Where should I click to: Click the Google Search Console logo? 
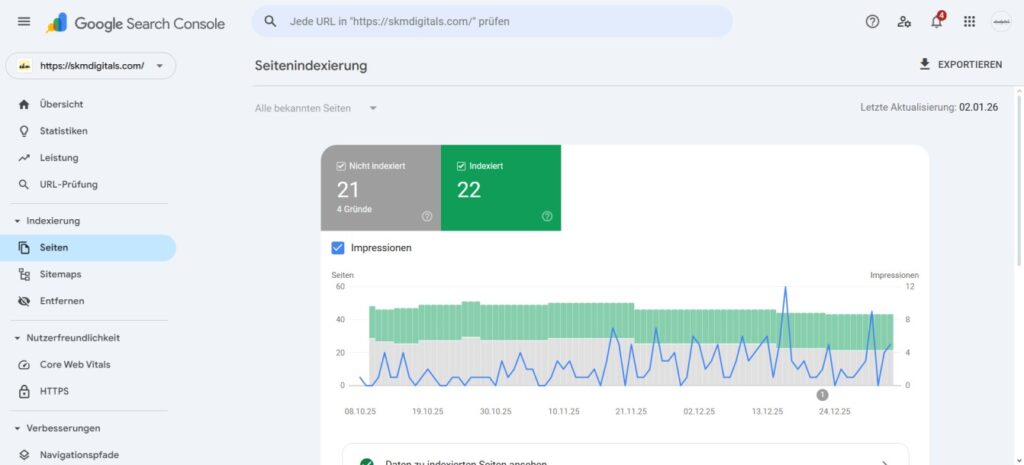[135, 24]
